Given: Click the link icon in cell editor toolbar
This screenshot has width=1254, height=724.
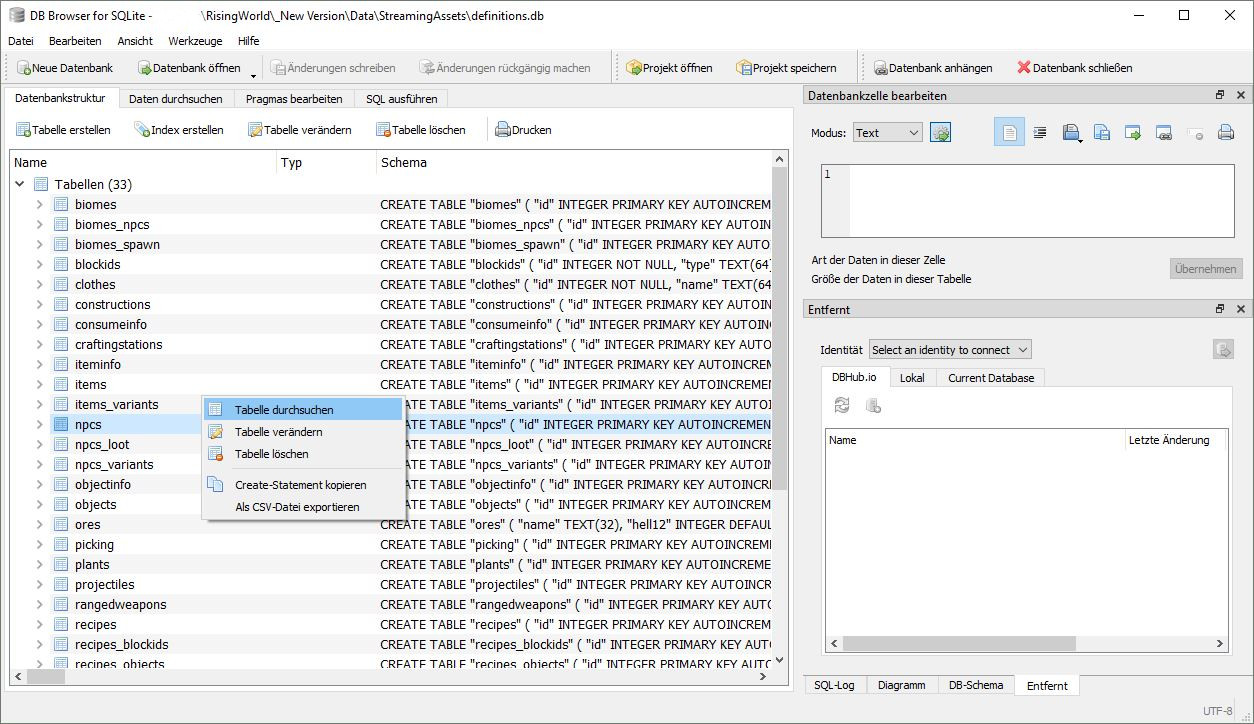Looking at the screenshot, I should pyautogui.click(x=1164, y=132).
